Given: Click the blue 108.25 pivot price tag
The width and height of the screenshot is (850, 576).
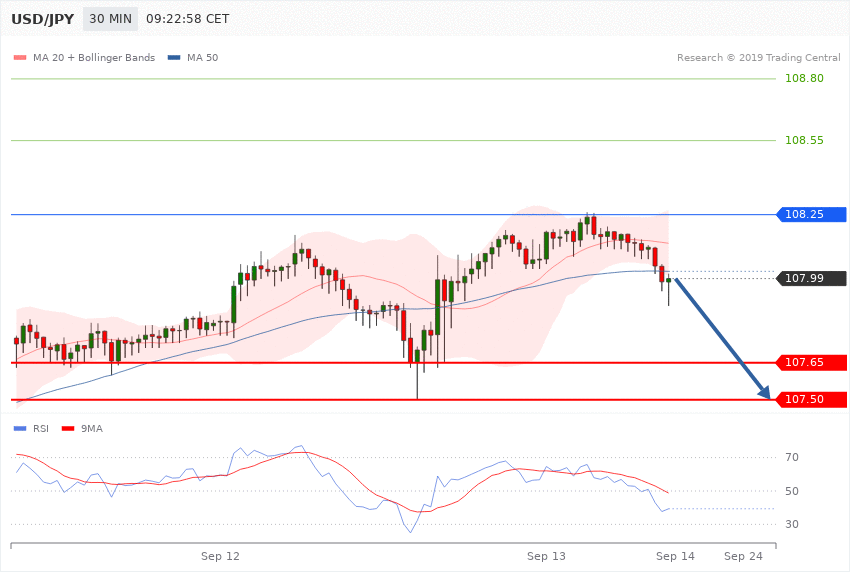Looking at the screenshot, I should tap(811, 215).
